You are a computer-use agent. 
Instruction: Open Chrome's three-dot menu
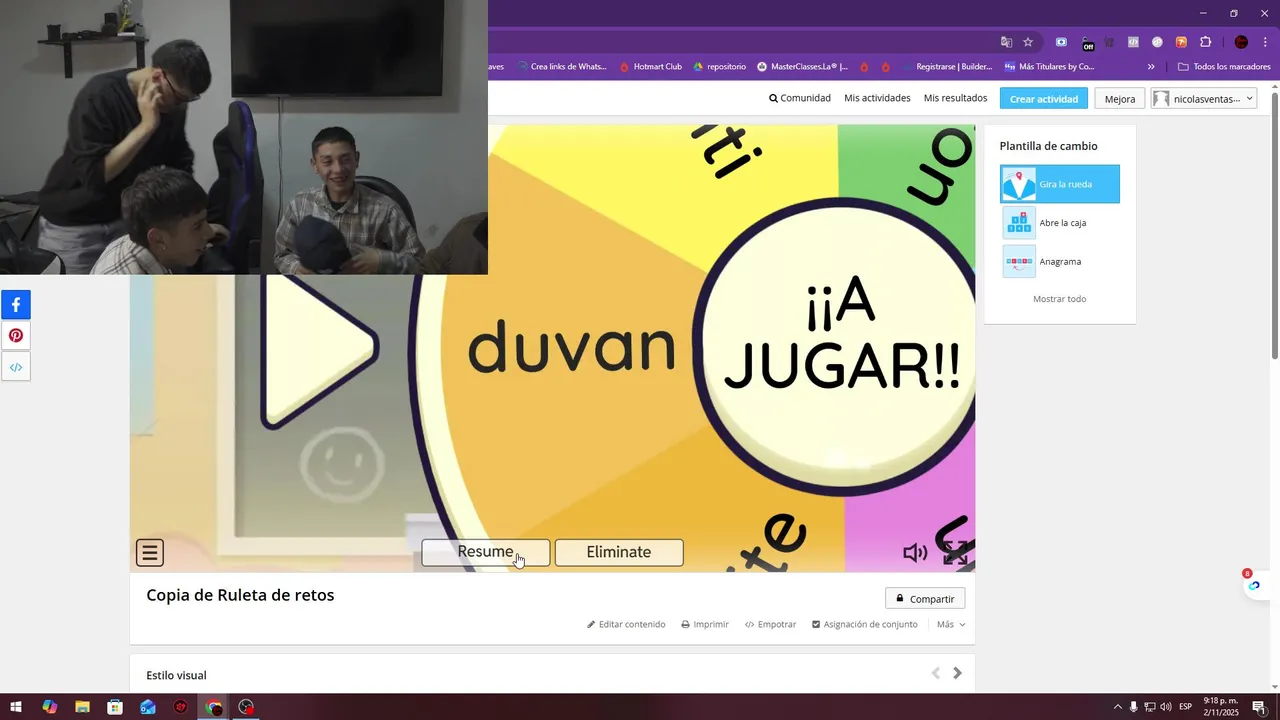[1265, 42]
